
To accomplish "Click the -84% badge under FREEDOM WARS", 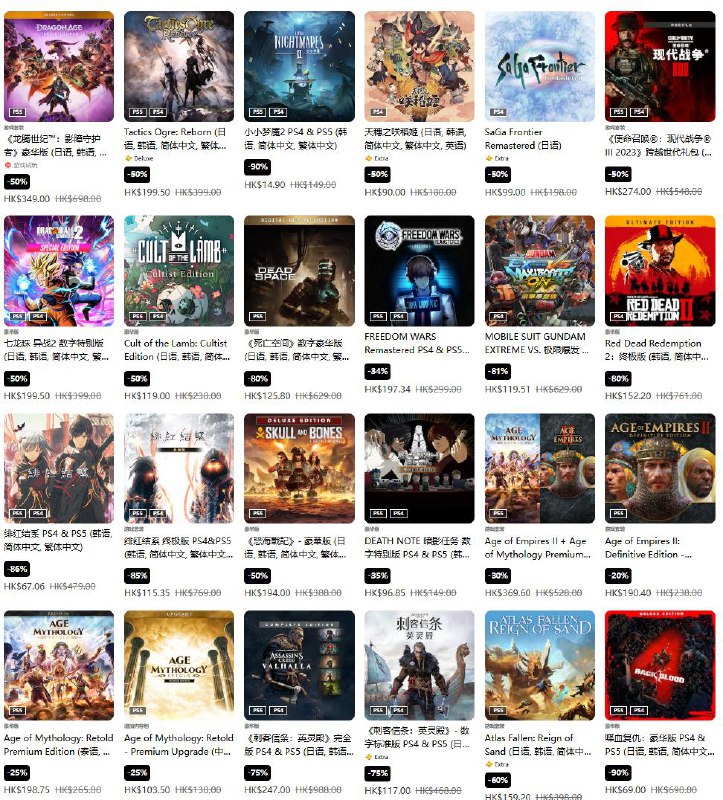I will (x=378, y=371).
